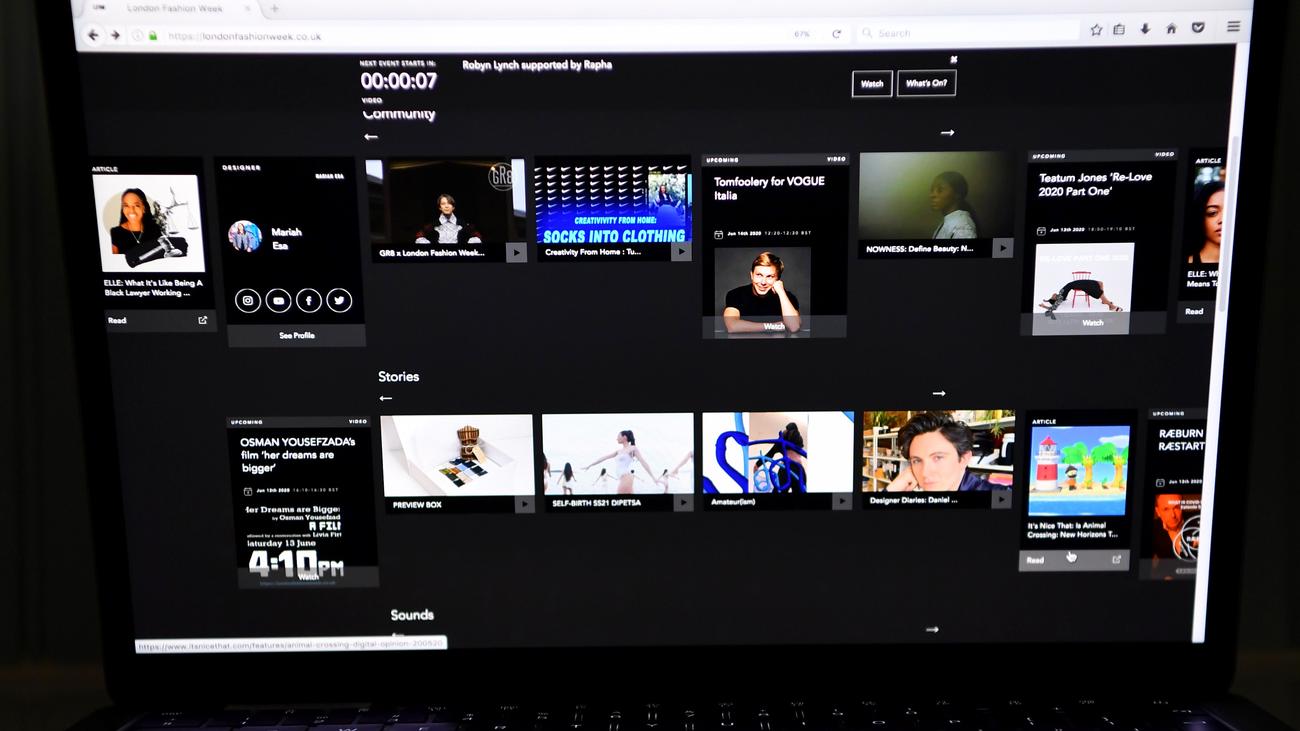Open the Firefox downloads arrow icon

tap(1145, 29)
